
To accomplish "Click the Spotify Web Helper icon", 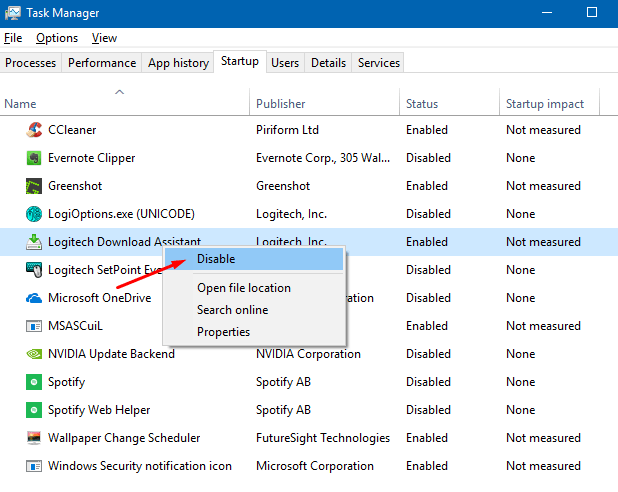I will 34,410.
